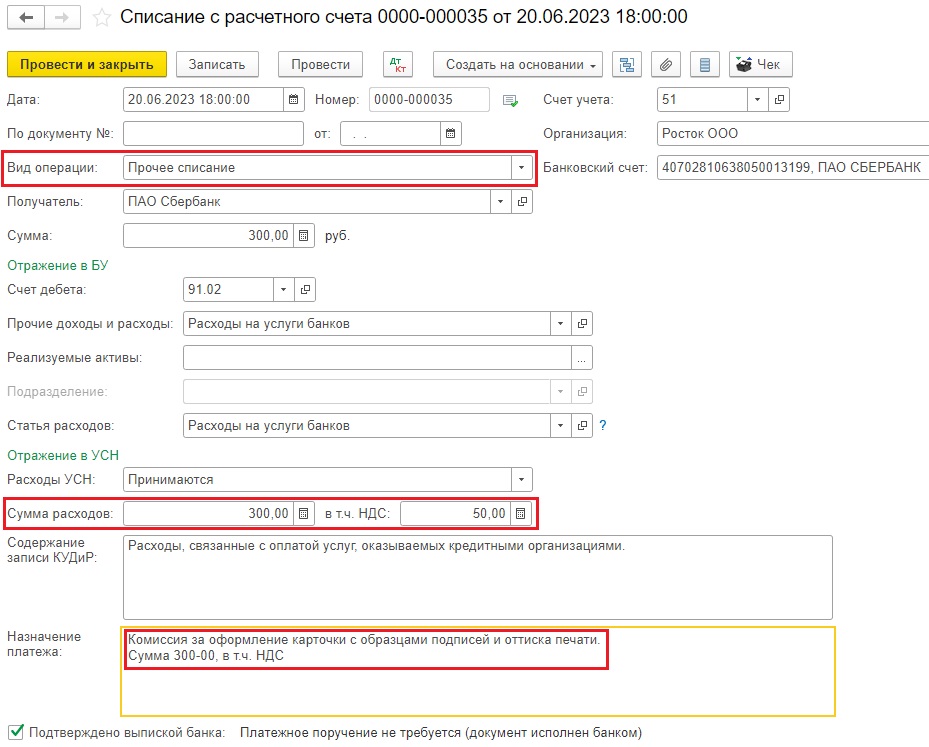
Task: Open calendar picker for the 'от' date field
Action: click(451, 133)
